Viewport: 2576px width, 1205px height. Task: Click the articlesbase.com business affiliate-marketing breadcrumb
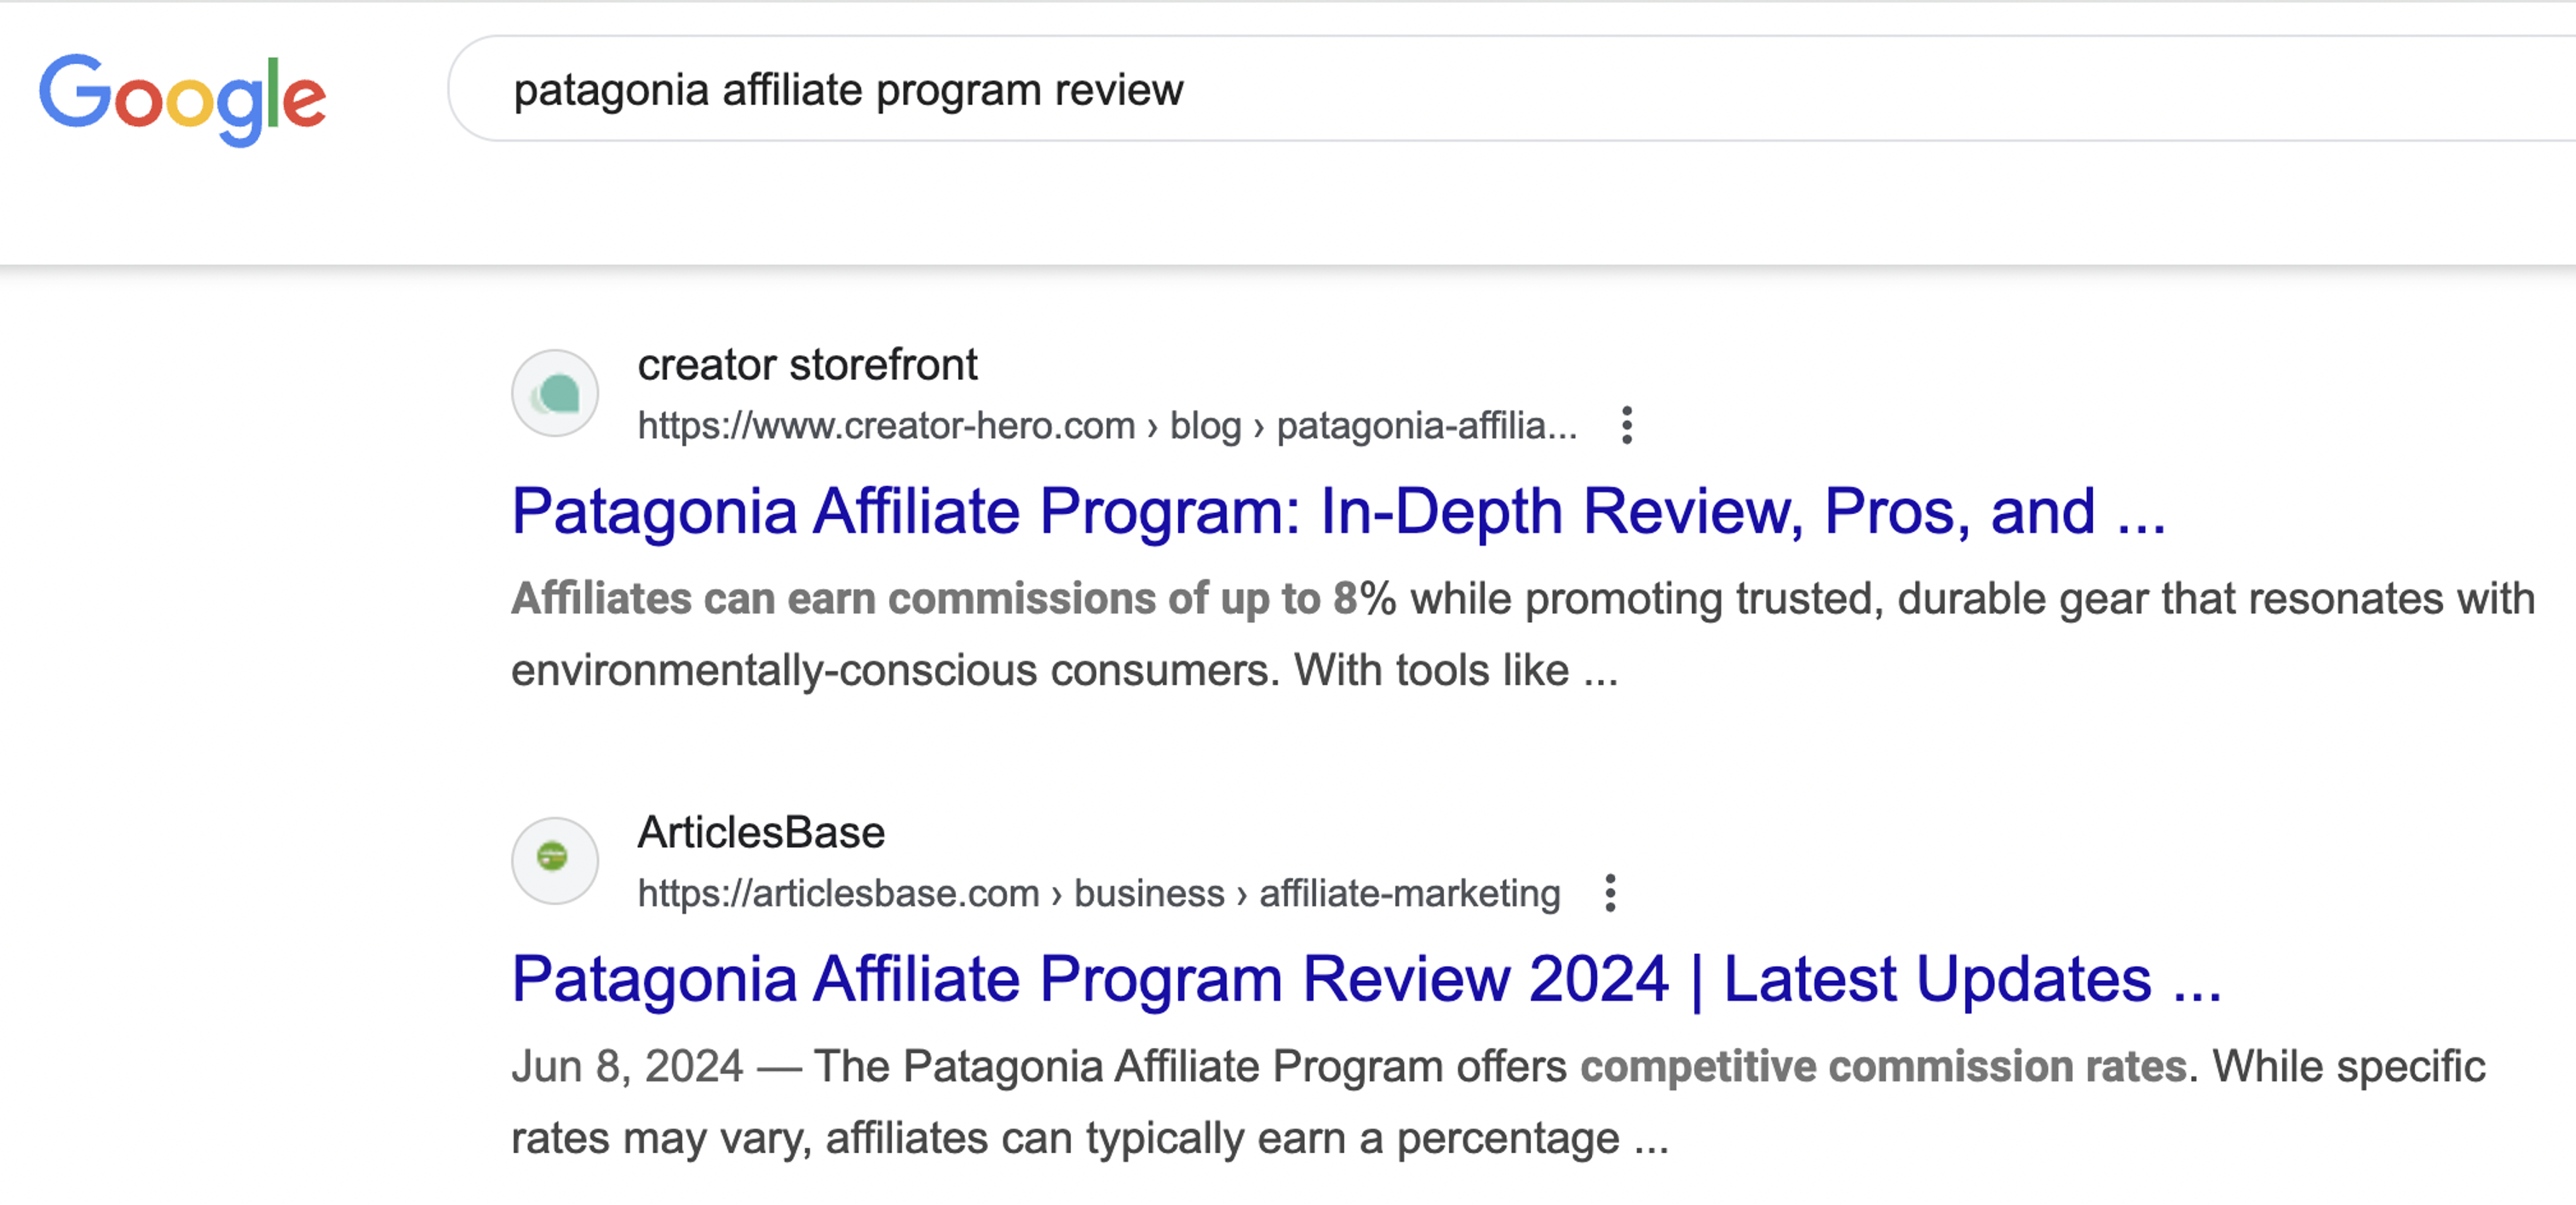pyautogui.click(x=1099, y=894)
